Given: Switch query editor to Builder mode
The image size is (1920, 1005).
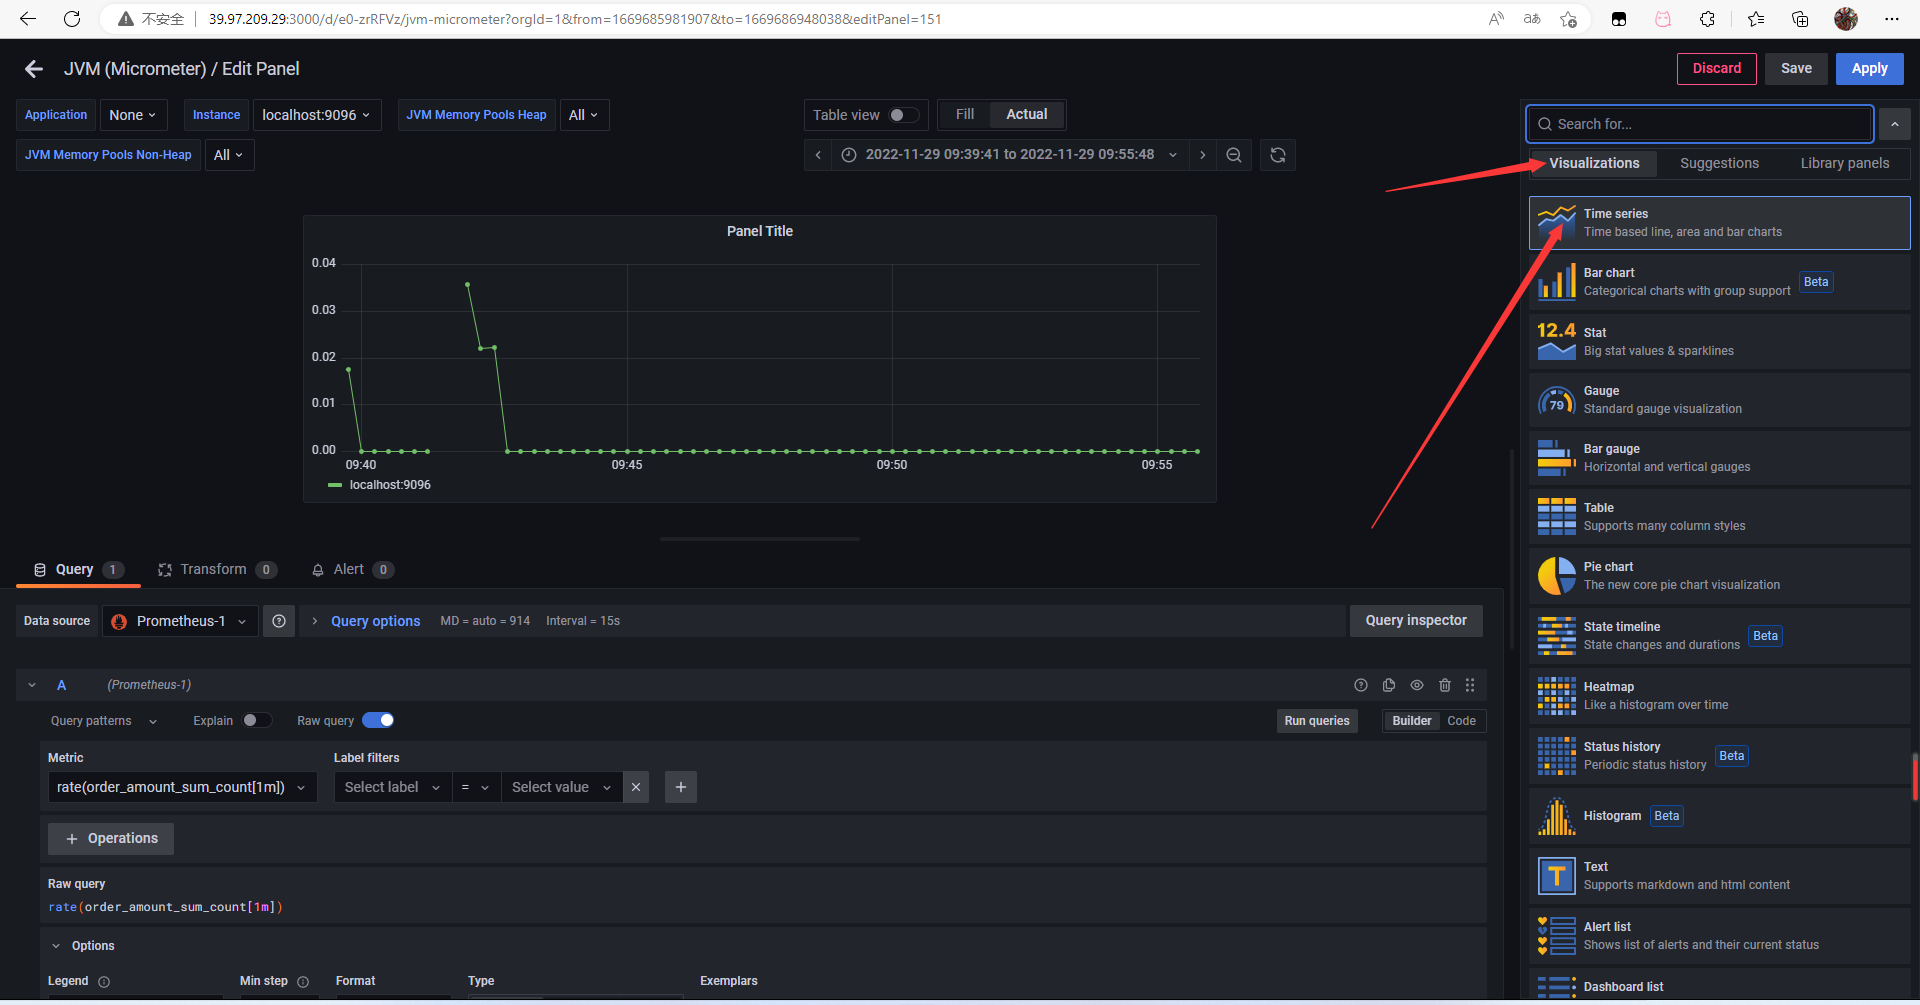Looking at the screenshot, I should [1412, 721].
